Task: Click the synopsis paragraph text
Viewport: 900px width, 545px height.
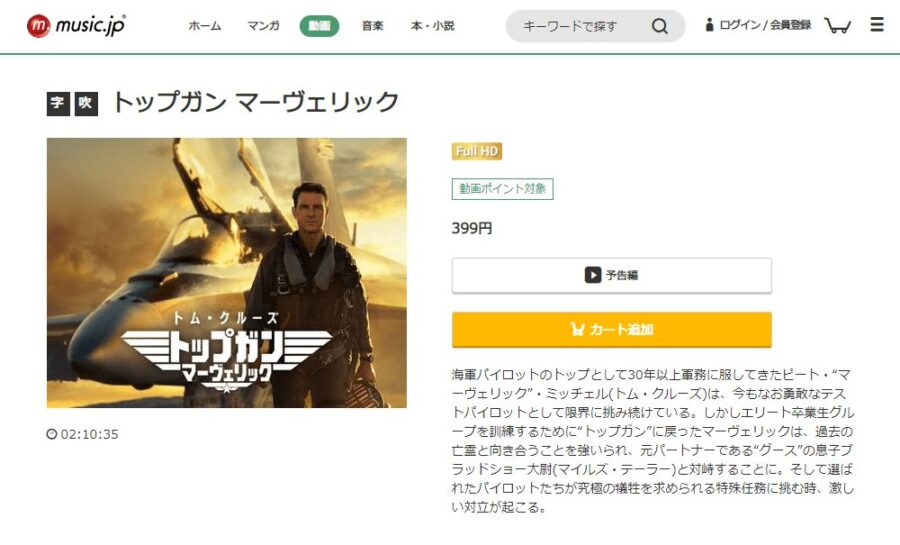Action: coord(653,441)
